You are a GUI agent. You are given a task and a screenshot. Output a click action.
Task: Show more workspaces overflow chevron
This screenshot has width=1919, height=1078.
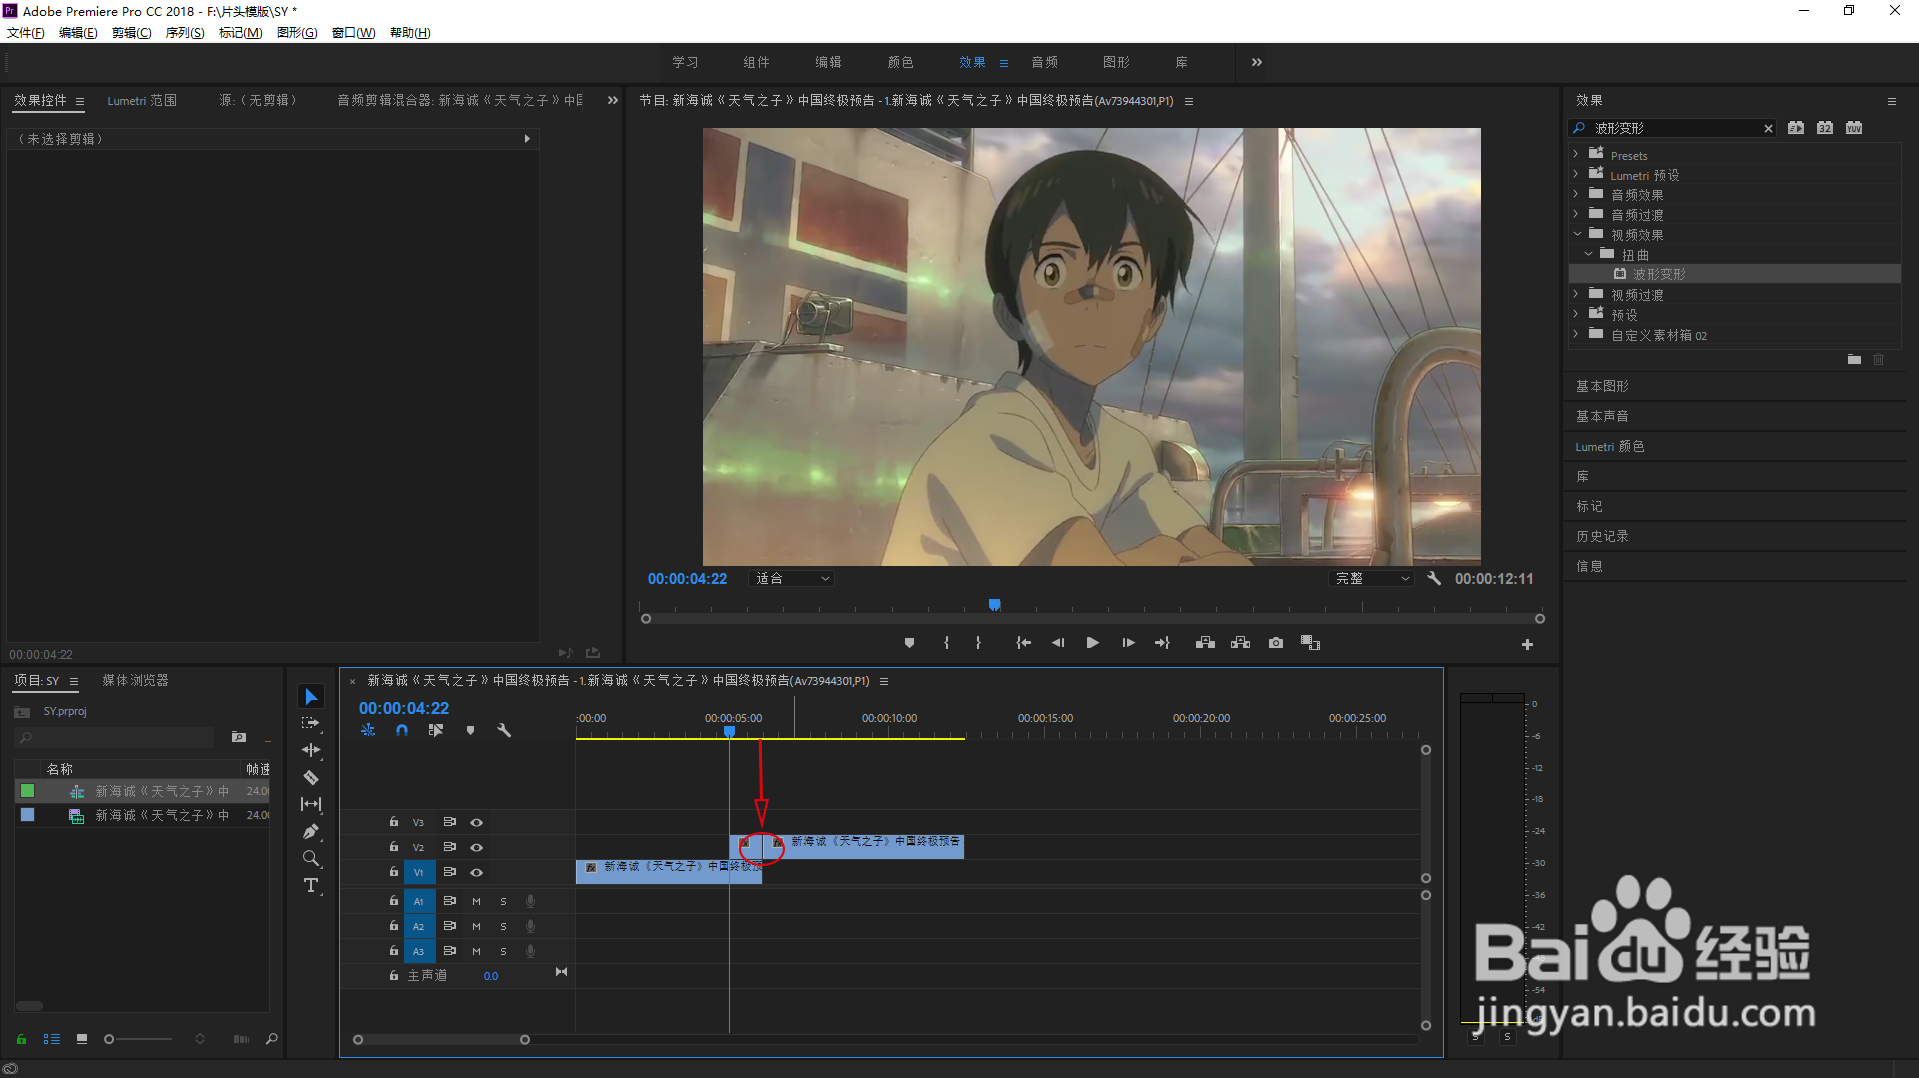[1257, 62]
